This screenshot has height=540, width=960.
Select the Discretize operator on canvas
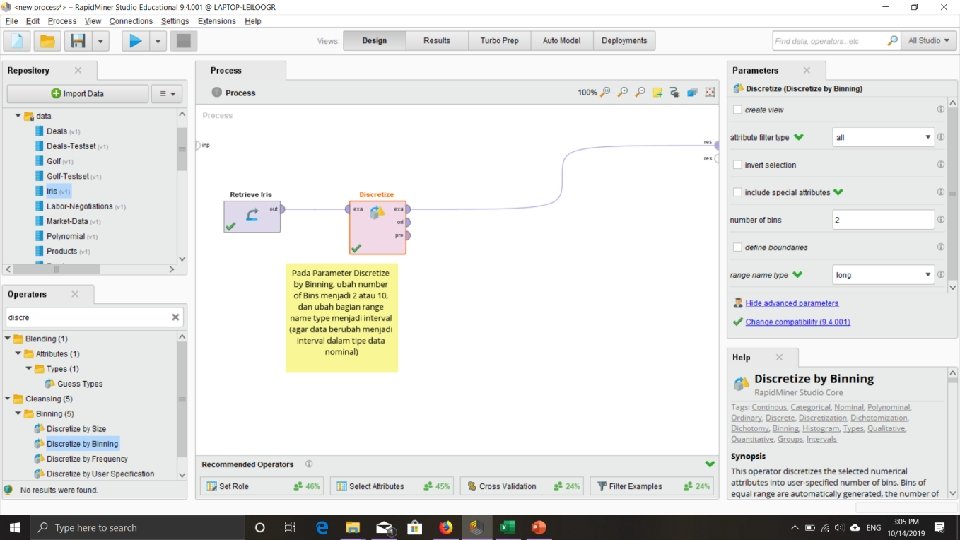(377, 227)
